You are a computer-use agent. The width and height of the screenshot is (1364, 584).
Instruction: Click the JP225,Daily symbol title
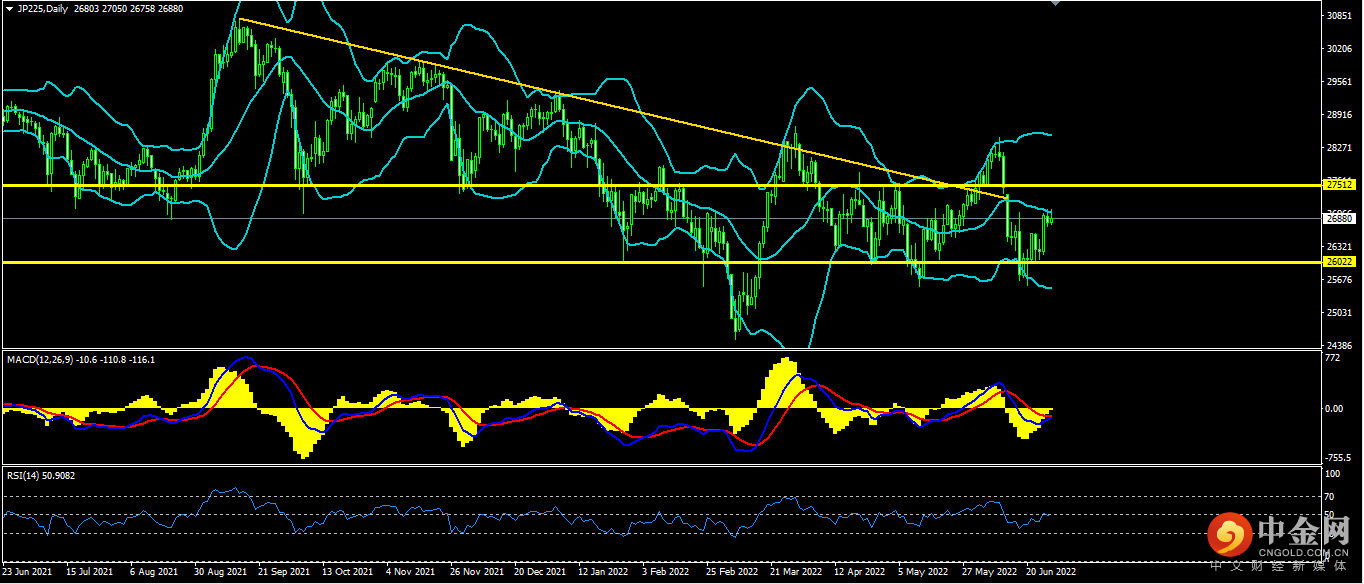coord(43,8)
